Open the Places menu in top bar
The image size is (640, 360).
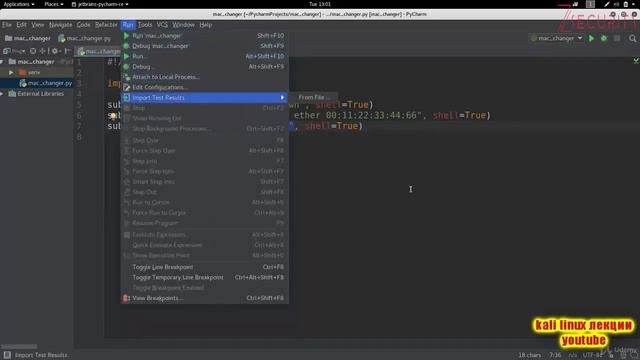(x=53, y=4)
